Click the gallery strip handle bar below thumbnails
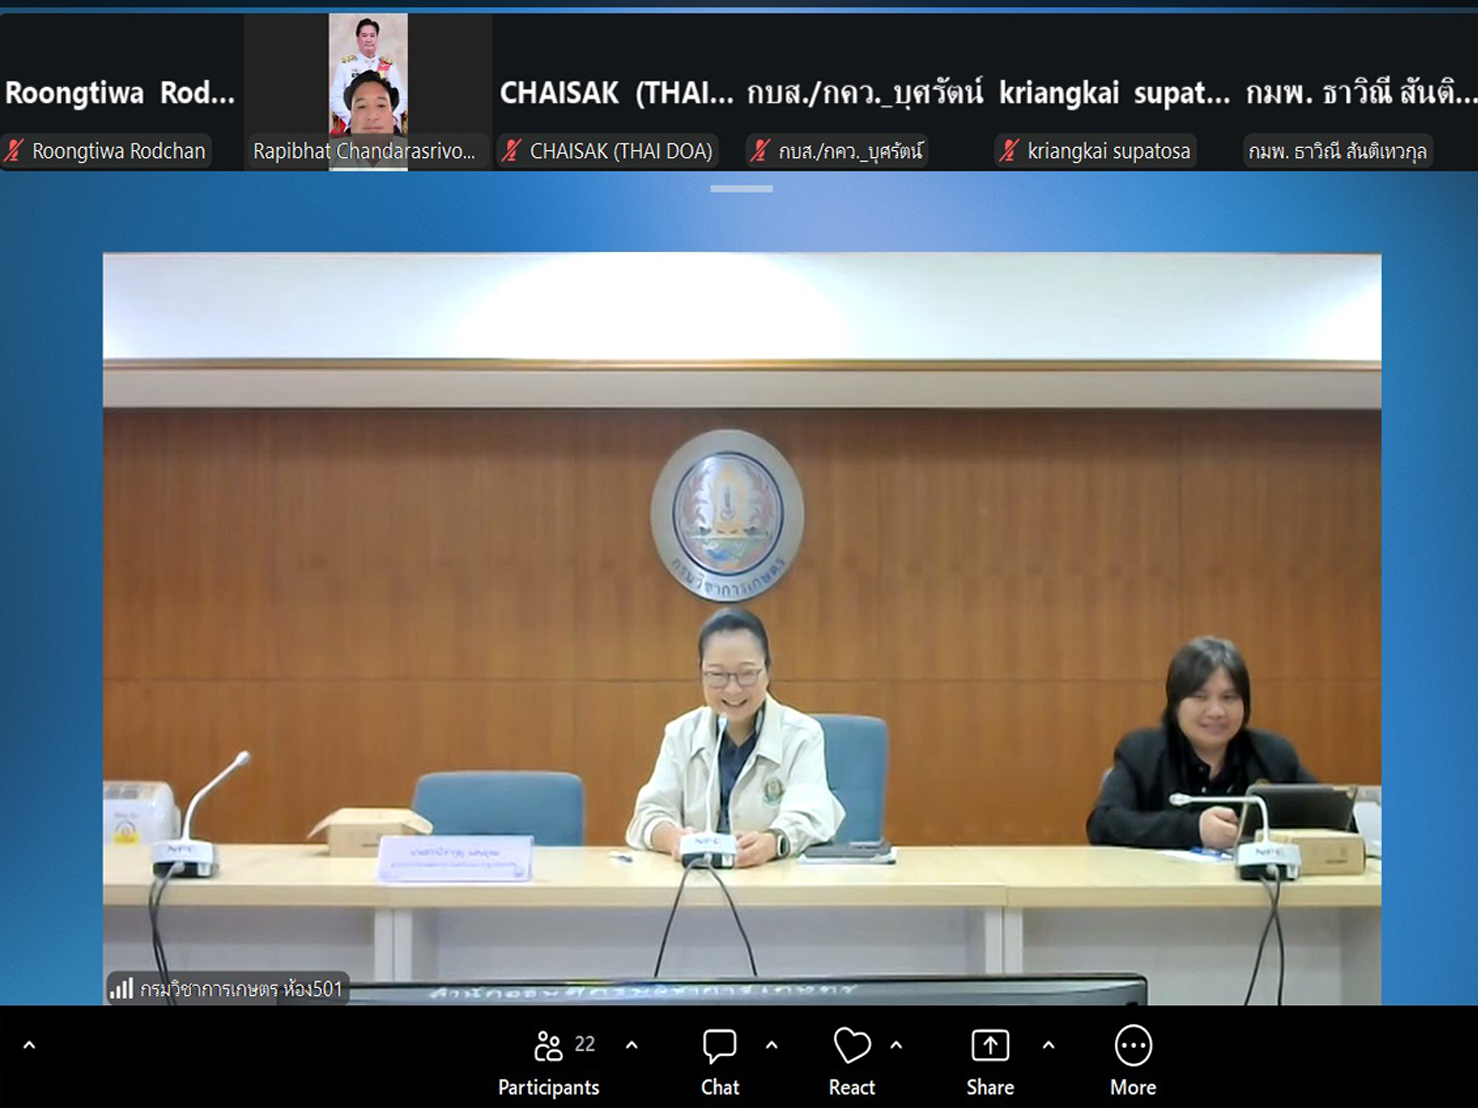1478x1108 pixels. pos(741,188)
